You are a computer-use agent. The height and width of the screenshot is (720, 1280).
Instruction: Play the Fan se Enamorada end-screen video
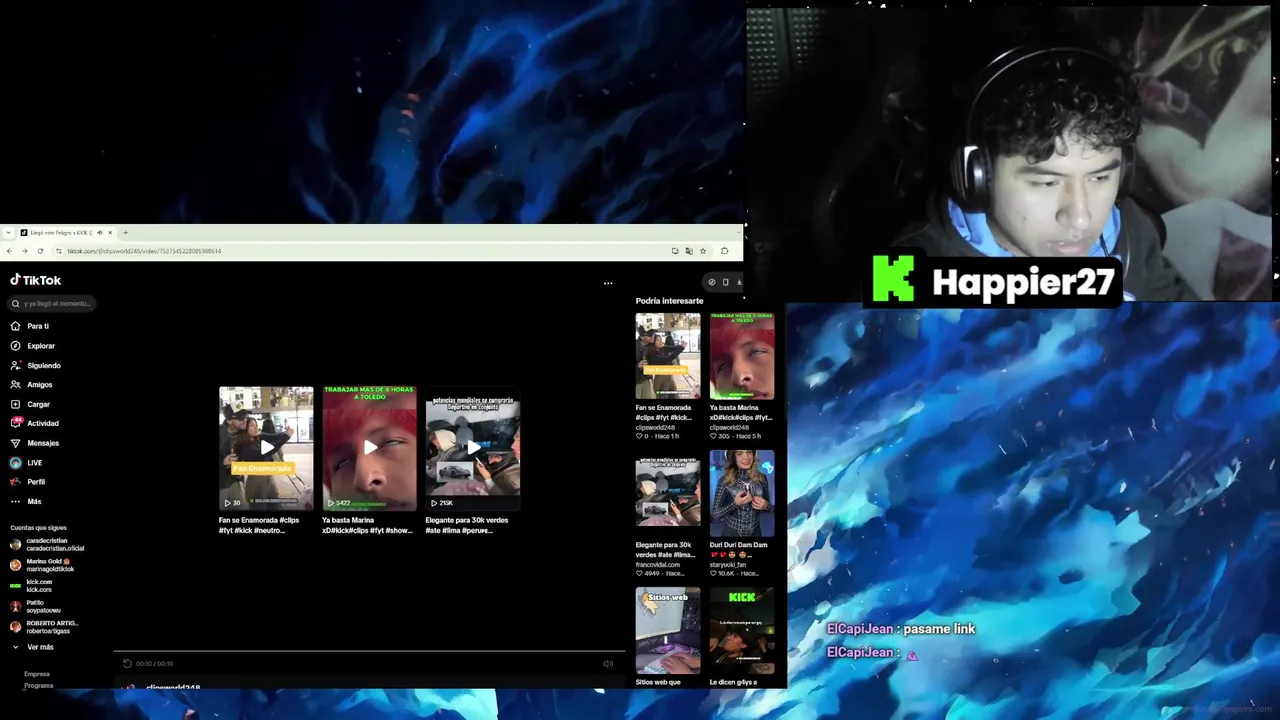pyautogui.click(x=266, y=448)
